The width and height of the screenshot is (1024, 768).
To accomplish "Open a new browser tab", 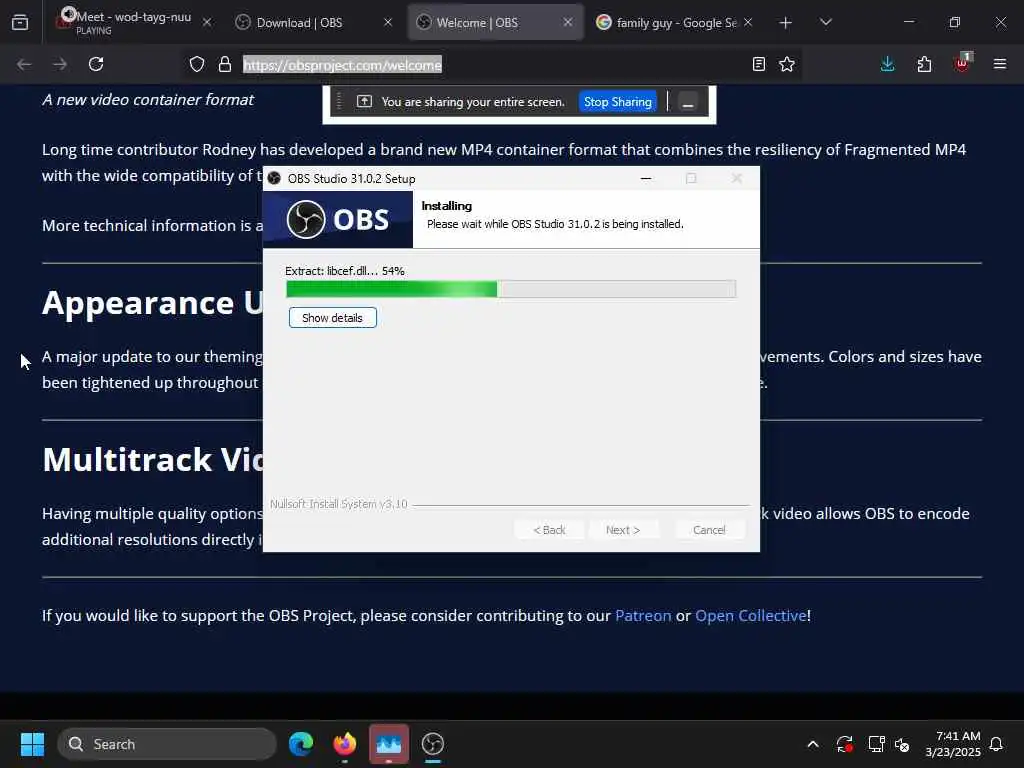I will 786,23.
